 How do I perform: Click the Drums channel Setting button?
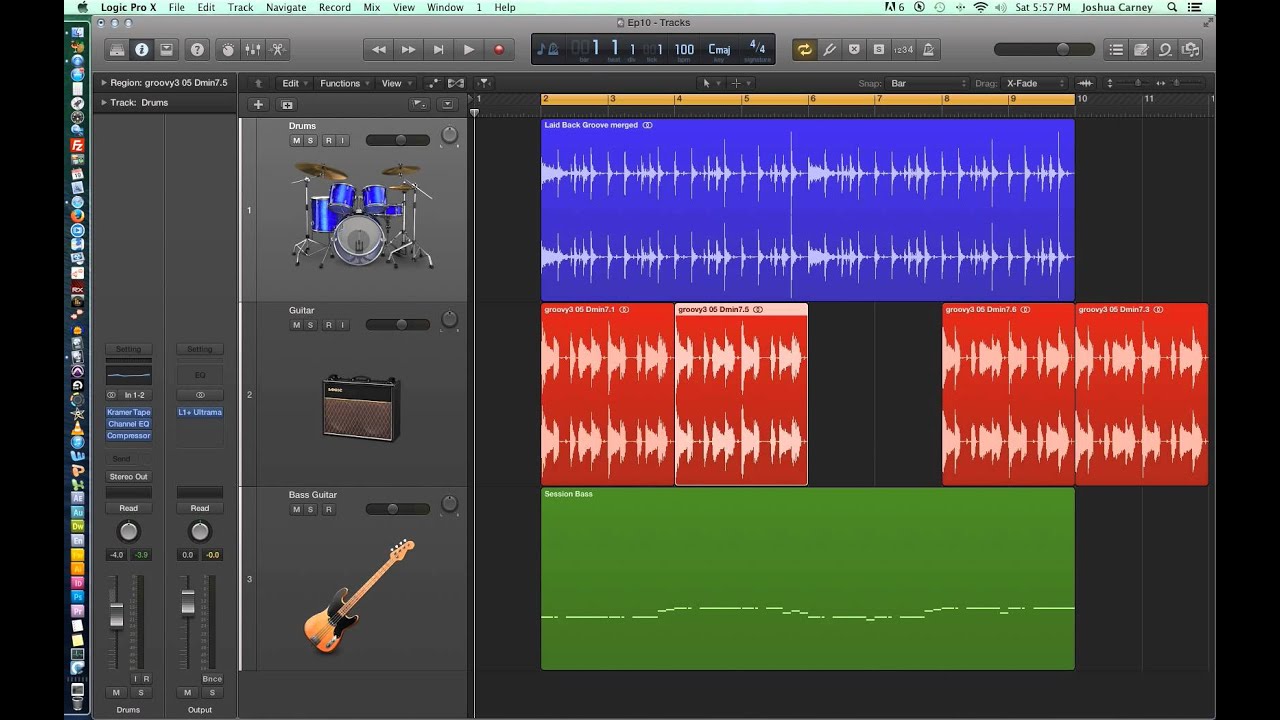pyautogui.click(x=129, y=349)
